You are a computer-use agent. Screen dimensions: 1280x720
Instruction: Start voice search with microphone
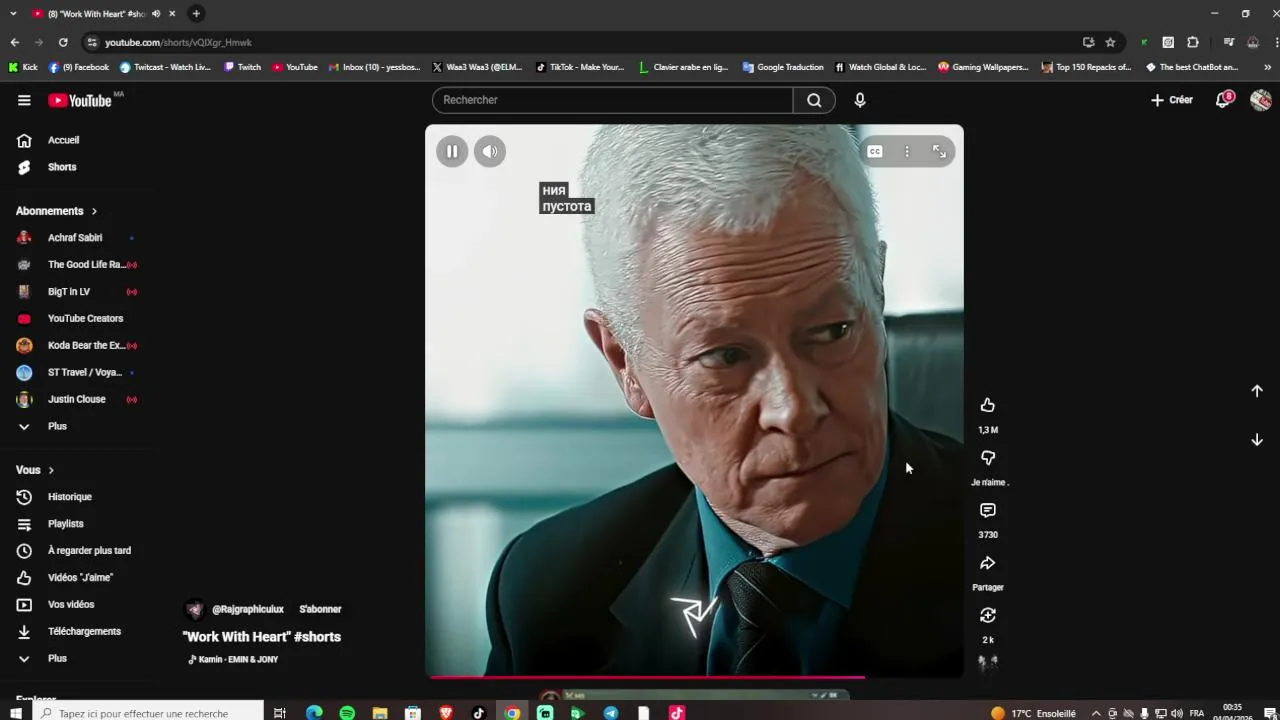860,100
